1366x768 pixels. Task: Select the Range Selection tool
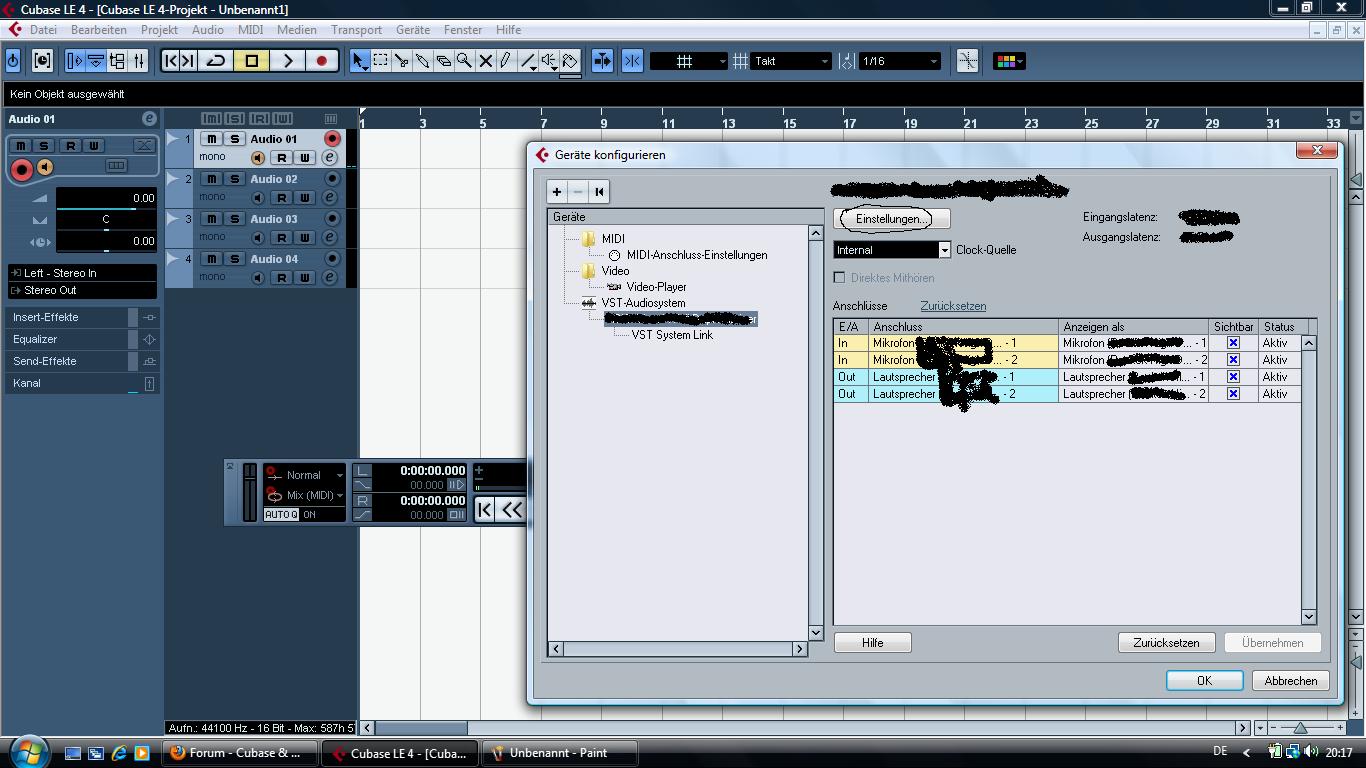click(381, 61)
